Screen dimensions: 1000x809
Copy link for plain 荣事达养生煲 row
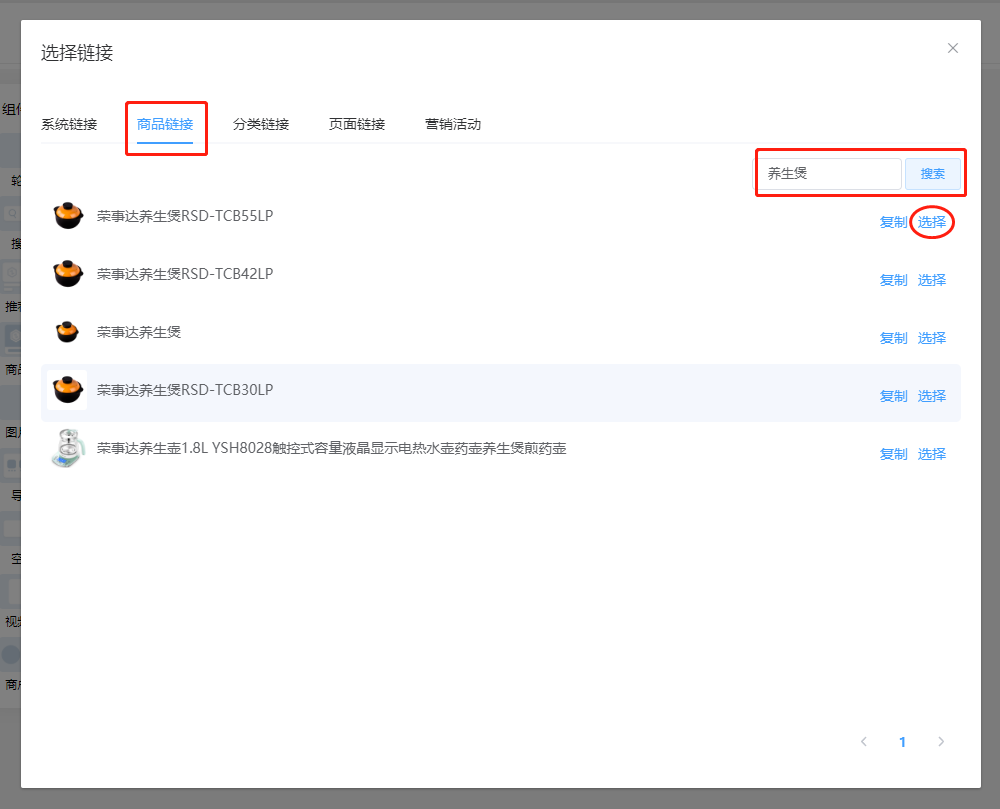pos(893,339)
